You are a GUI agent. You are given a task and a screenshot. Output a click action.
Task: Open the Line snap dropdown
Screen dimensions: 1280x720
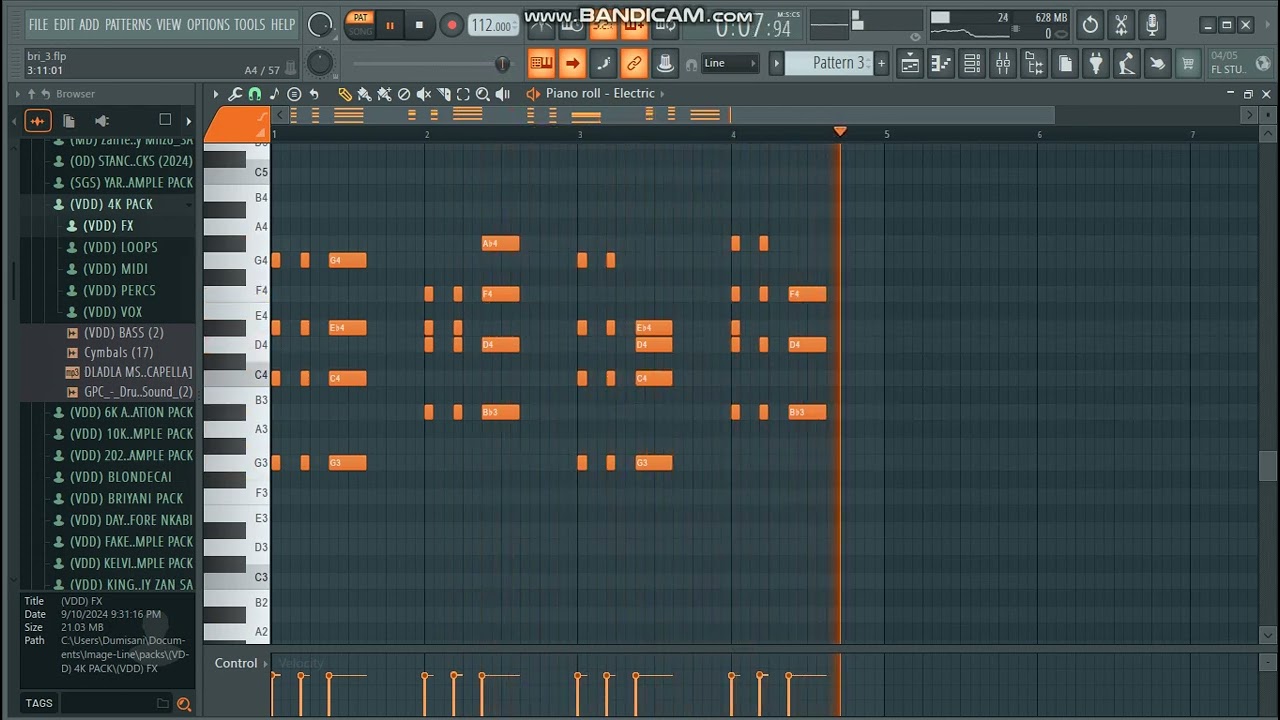tap(731, 63)
